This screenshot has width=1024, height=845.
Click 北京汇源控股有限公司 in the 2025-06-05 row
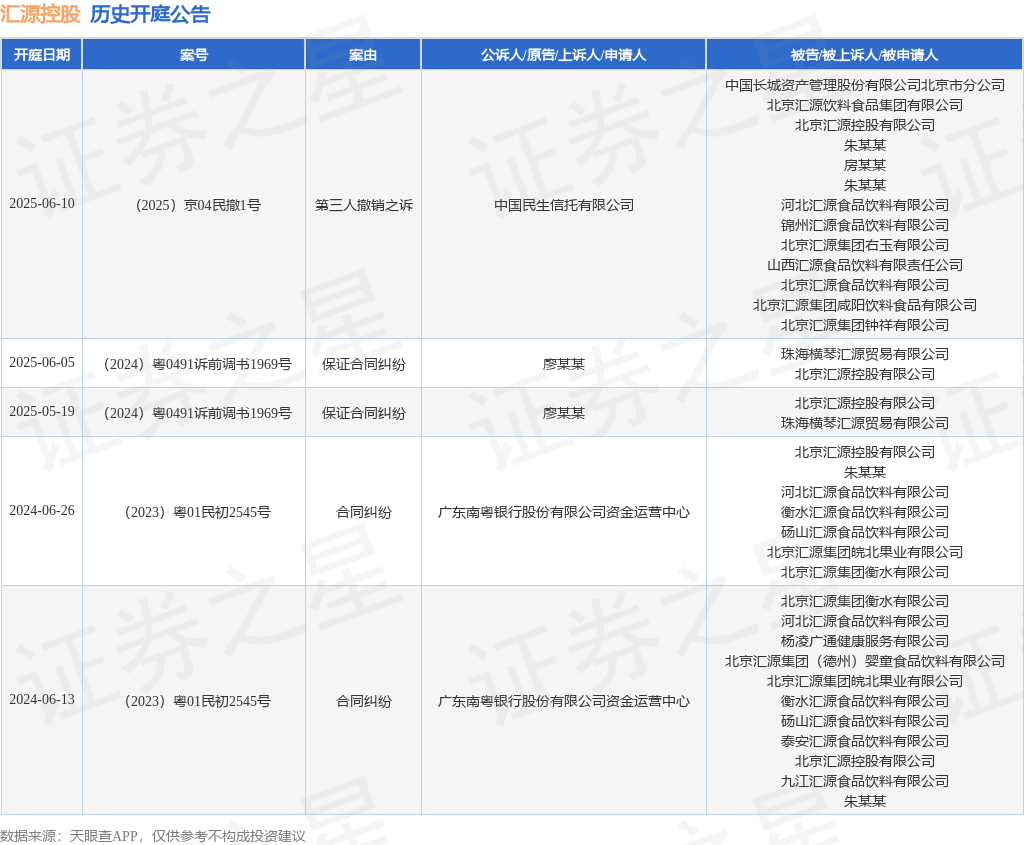pyautogui.click(x=865, y=374)
